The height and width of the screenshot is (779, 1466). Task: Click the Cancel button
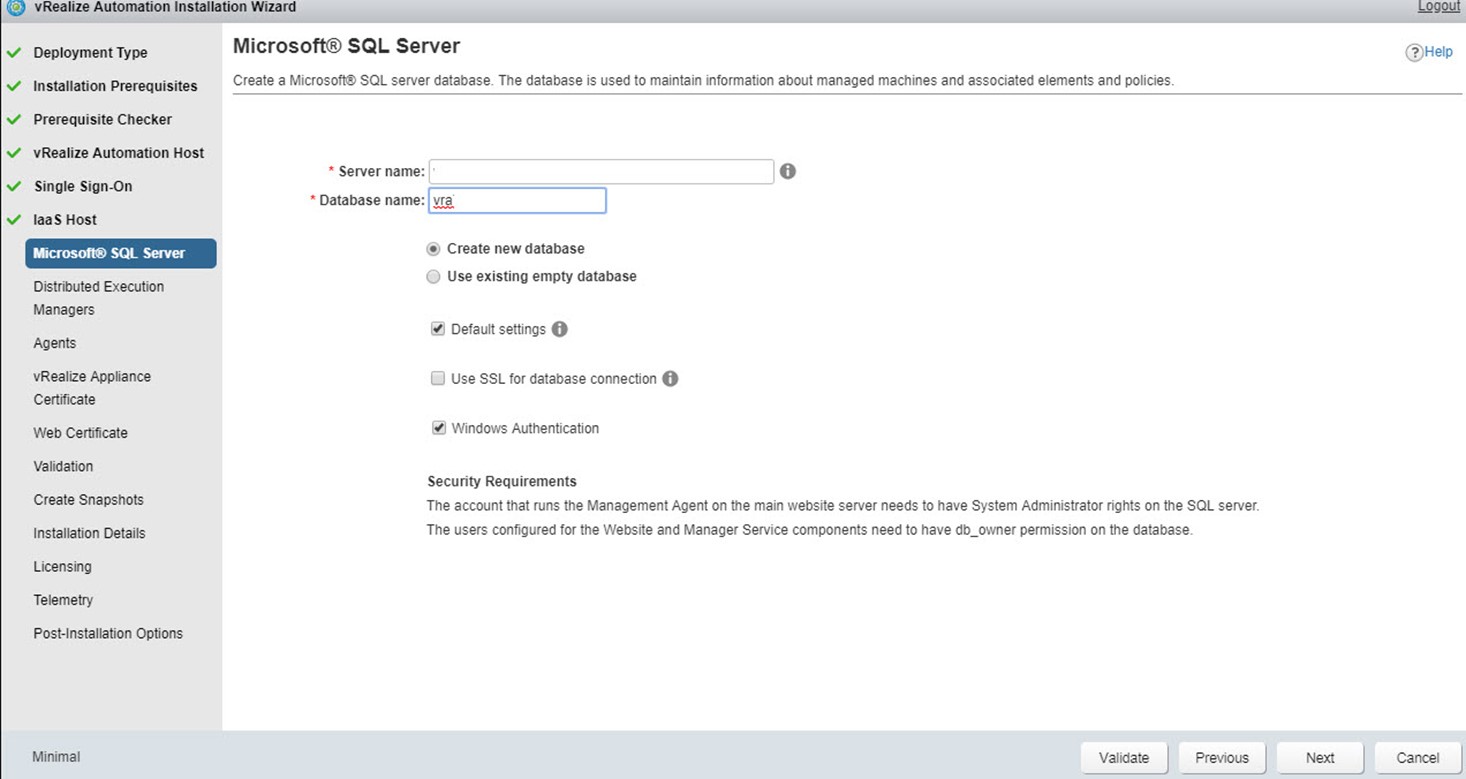pyautogui.click(x=1418, y=757)
